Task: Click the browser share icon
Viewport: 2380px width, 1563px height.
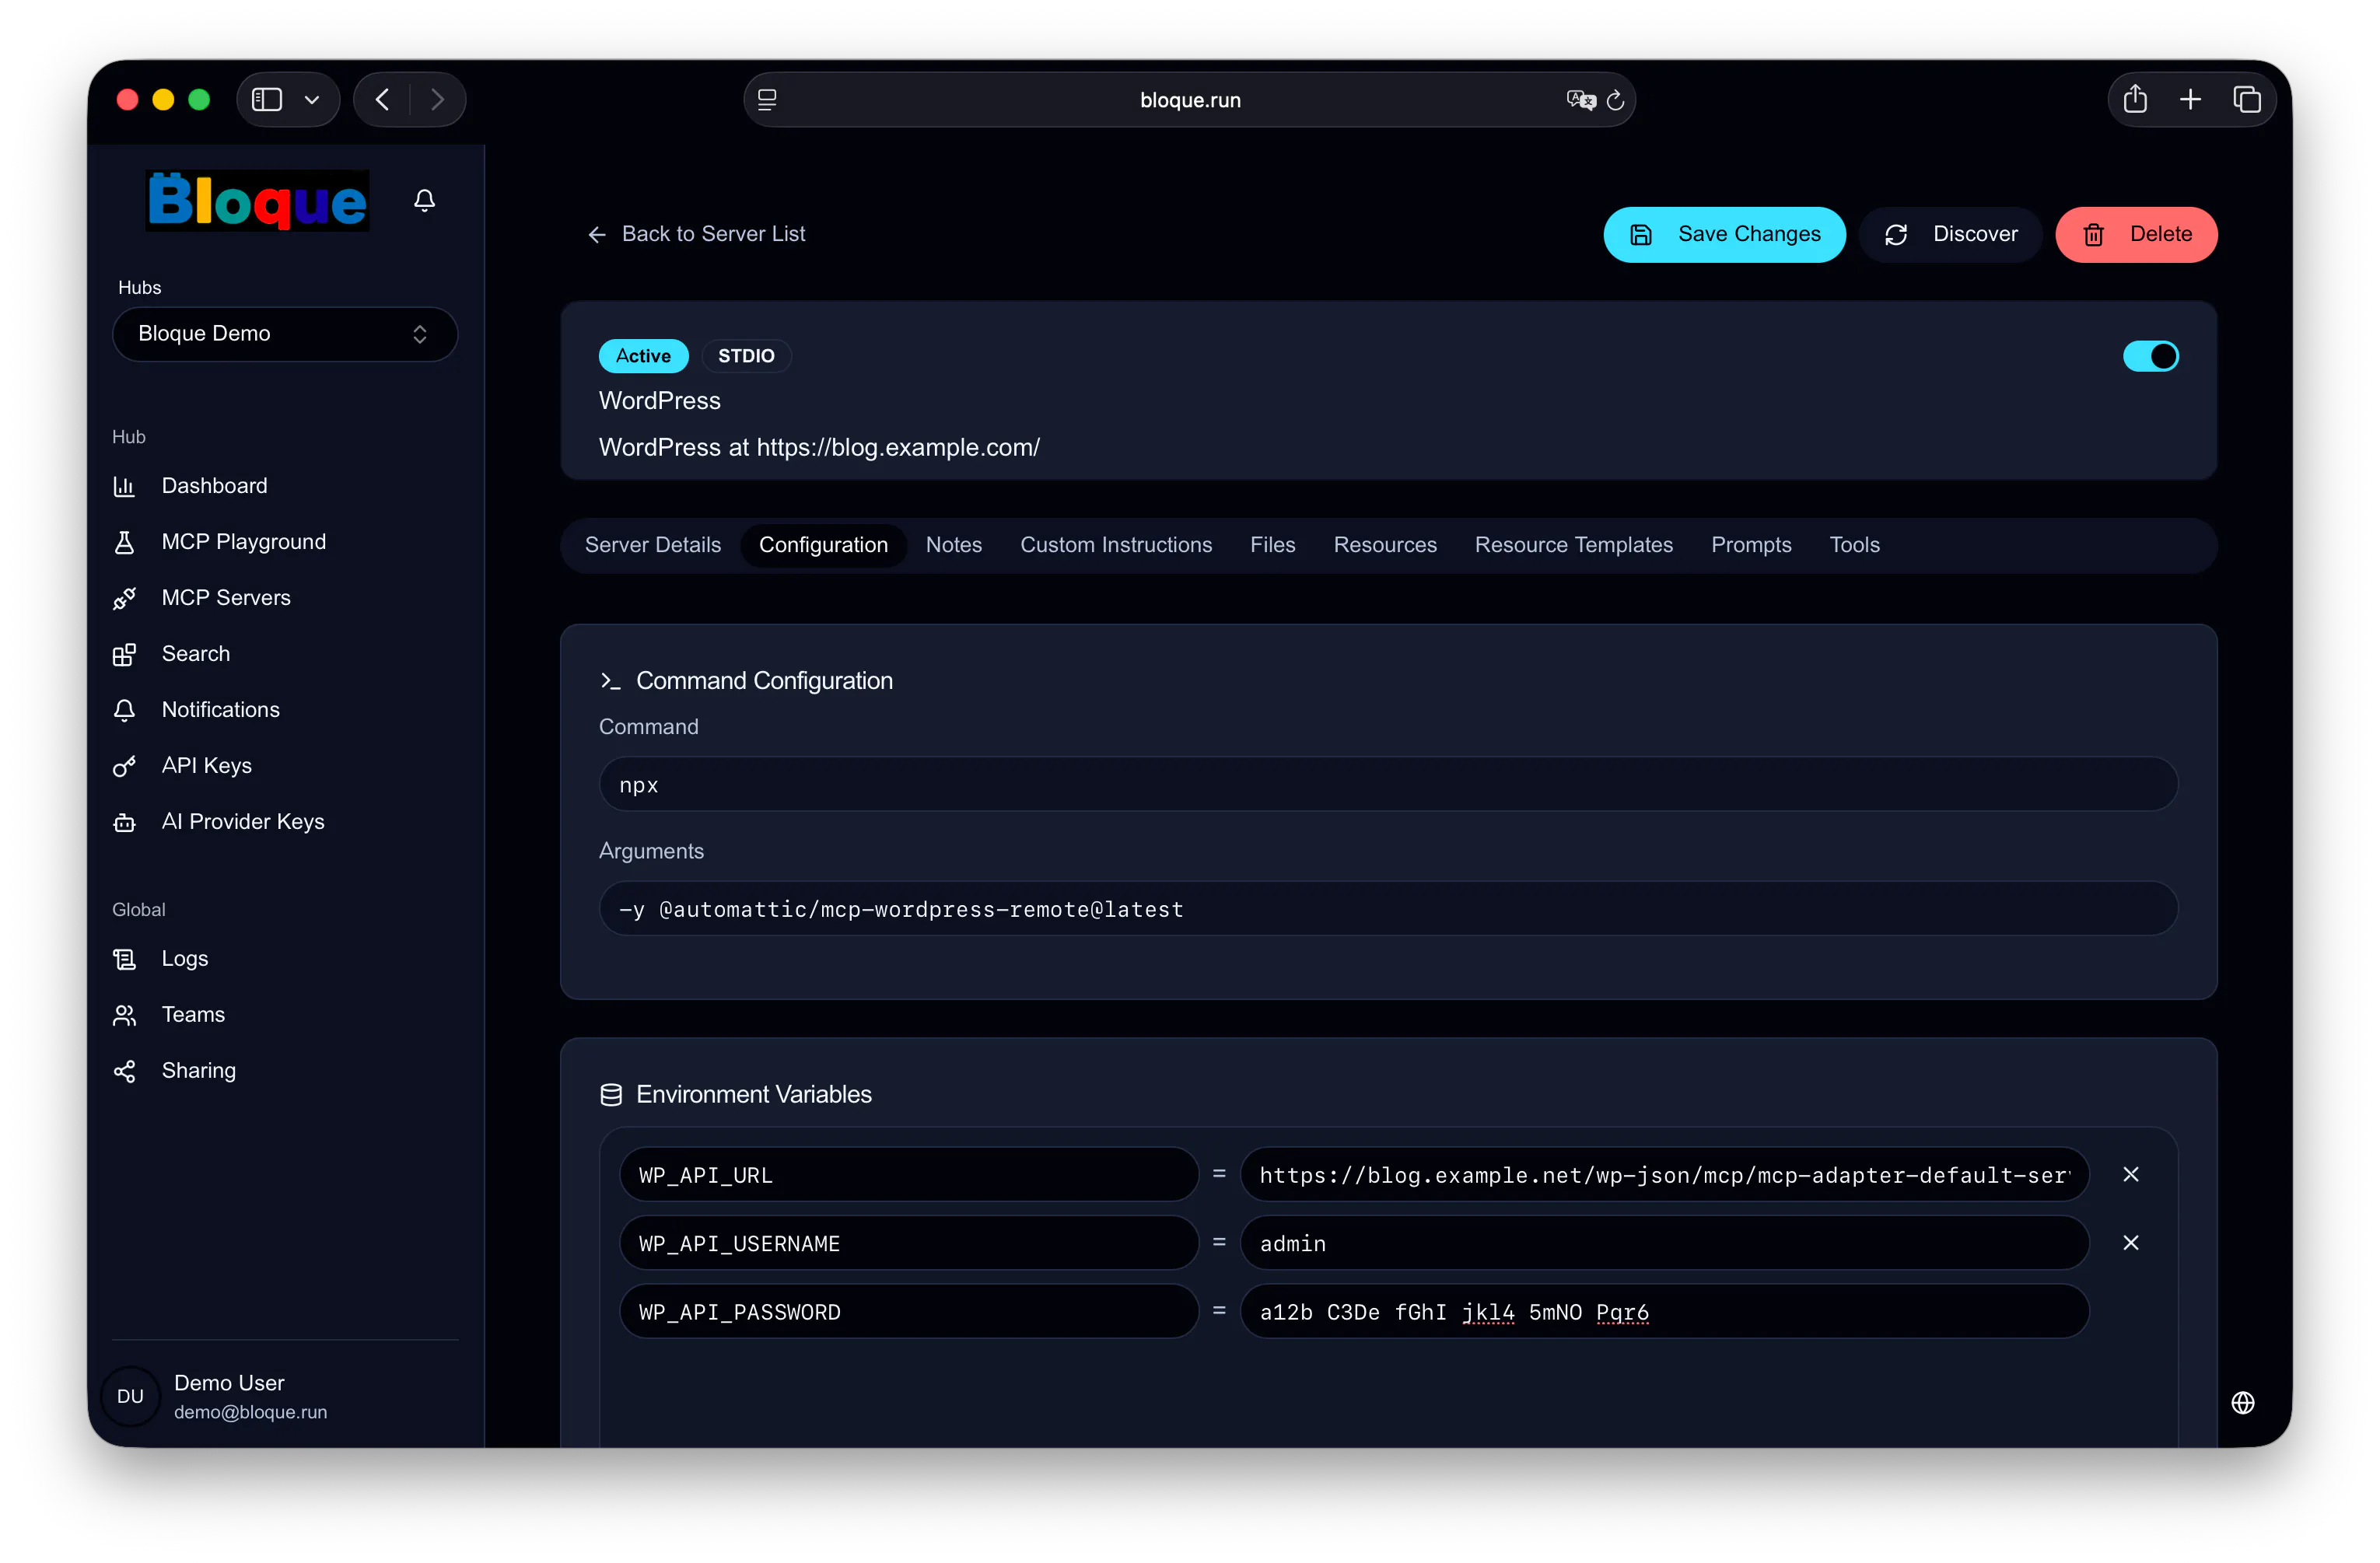Action: pos(2135,99)
